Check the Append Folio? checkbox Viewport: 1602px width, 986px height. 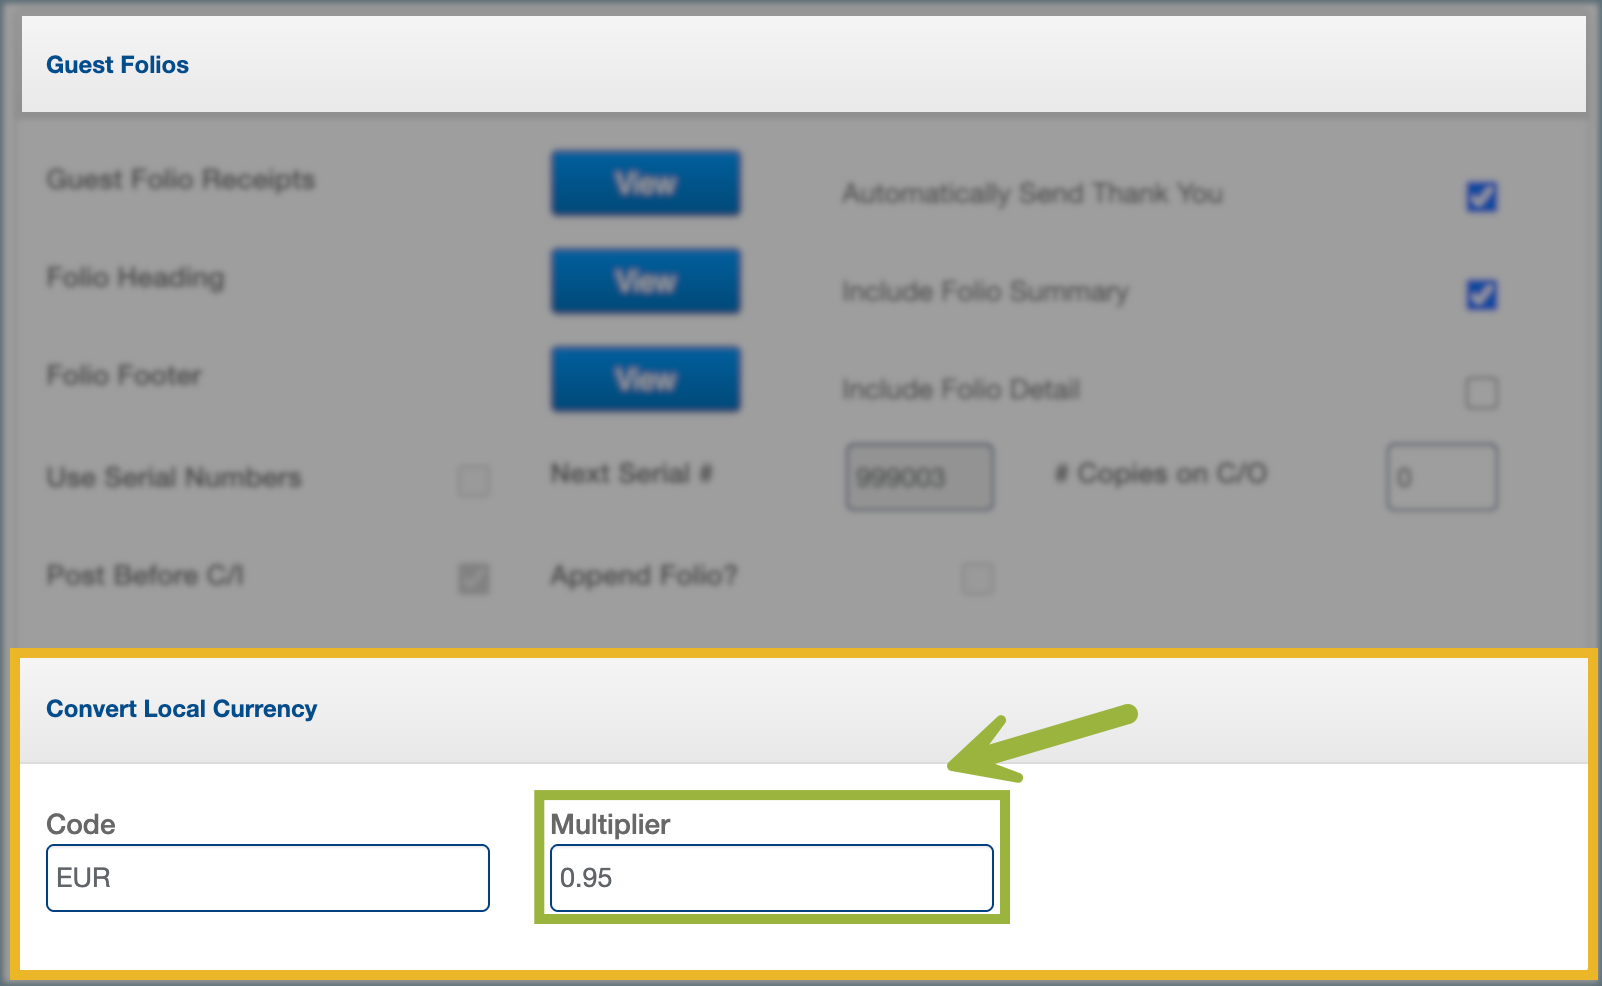tap(977, 578)
